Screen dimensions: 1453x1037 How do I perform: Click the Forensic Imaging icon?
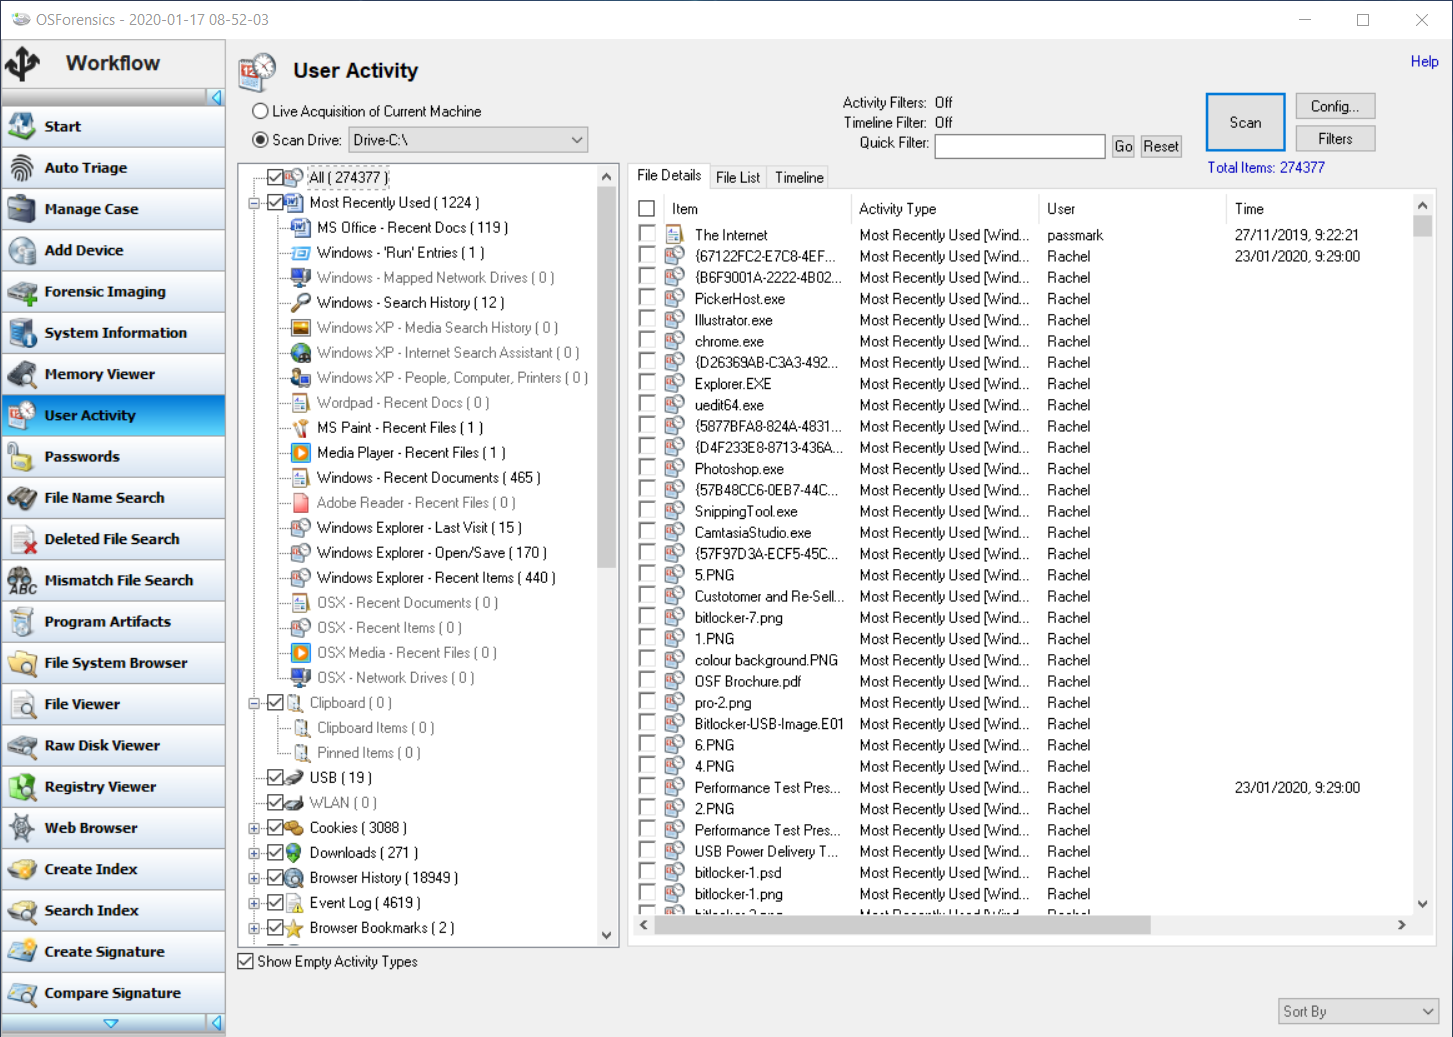(22, 292)
